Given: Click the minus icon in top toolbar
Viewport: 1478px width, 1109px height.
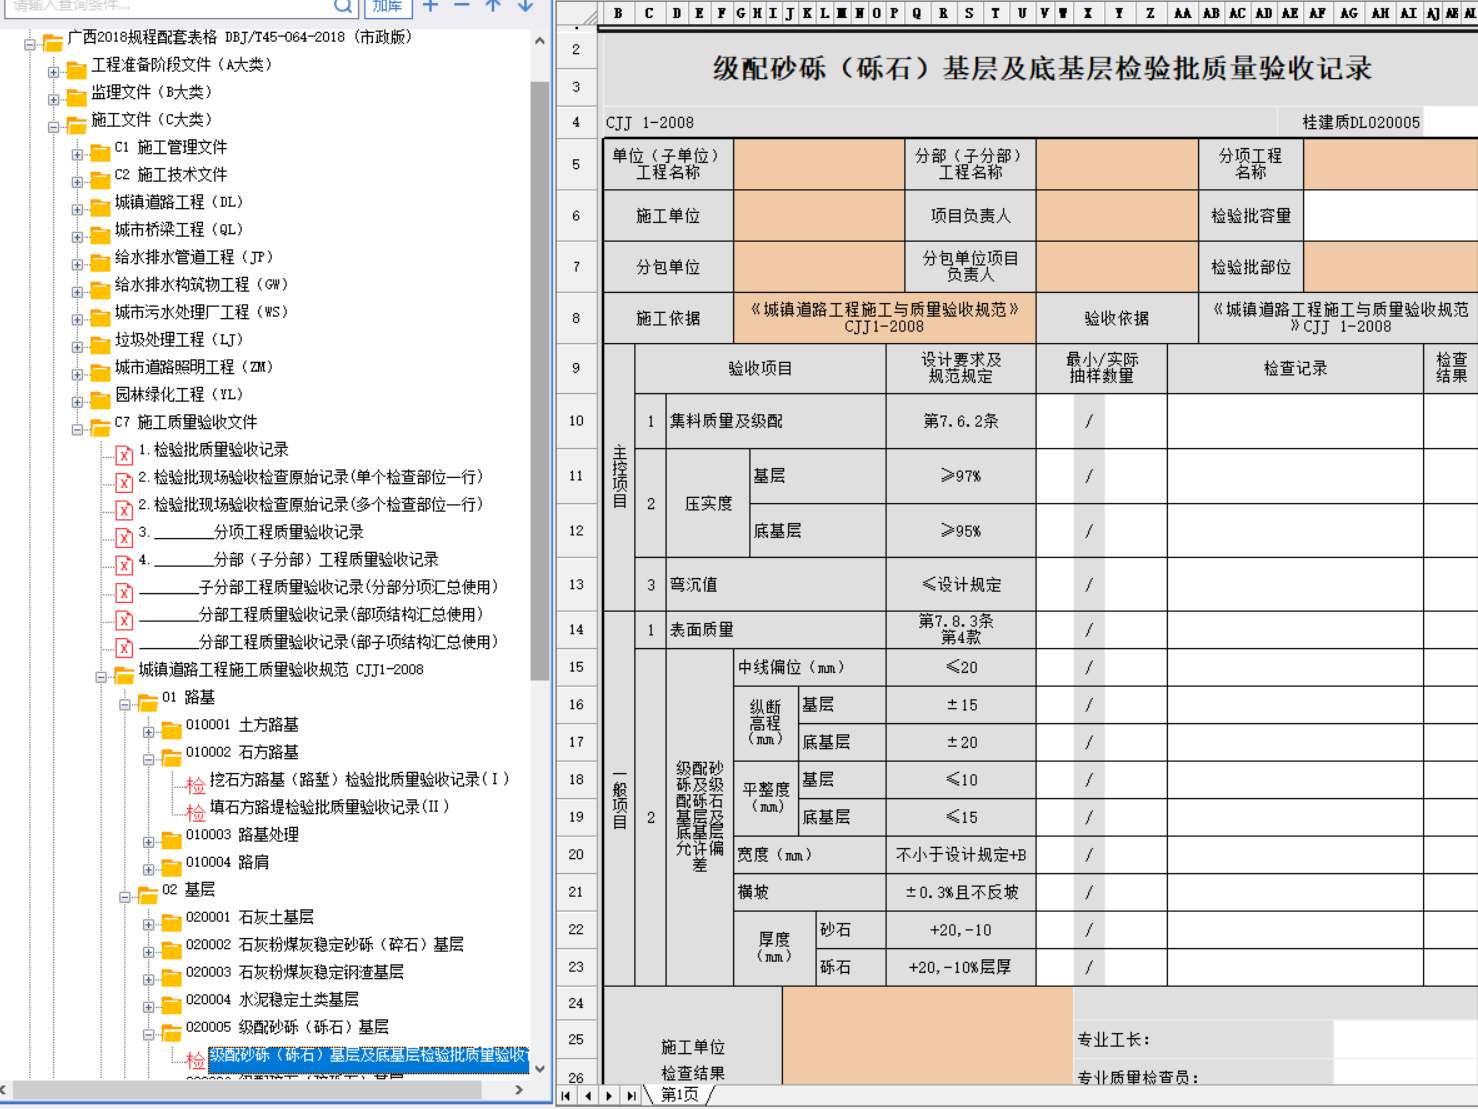Looking at the screenshot, I should (462, 6).
